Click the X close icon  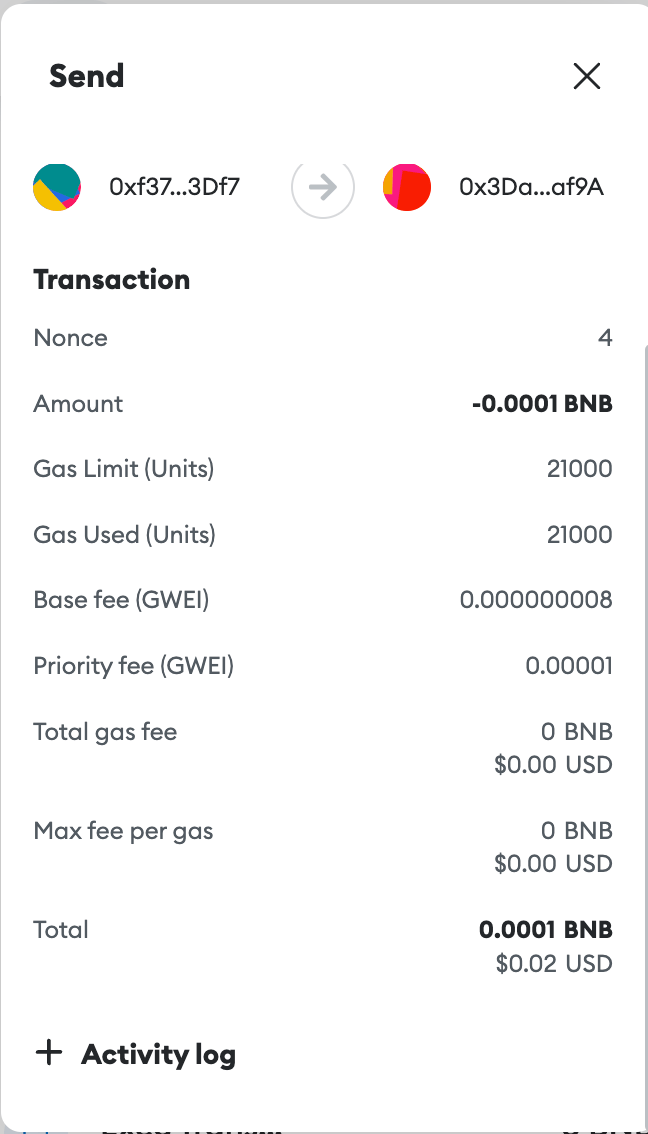coord(587,76)
